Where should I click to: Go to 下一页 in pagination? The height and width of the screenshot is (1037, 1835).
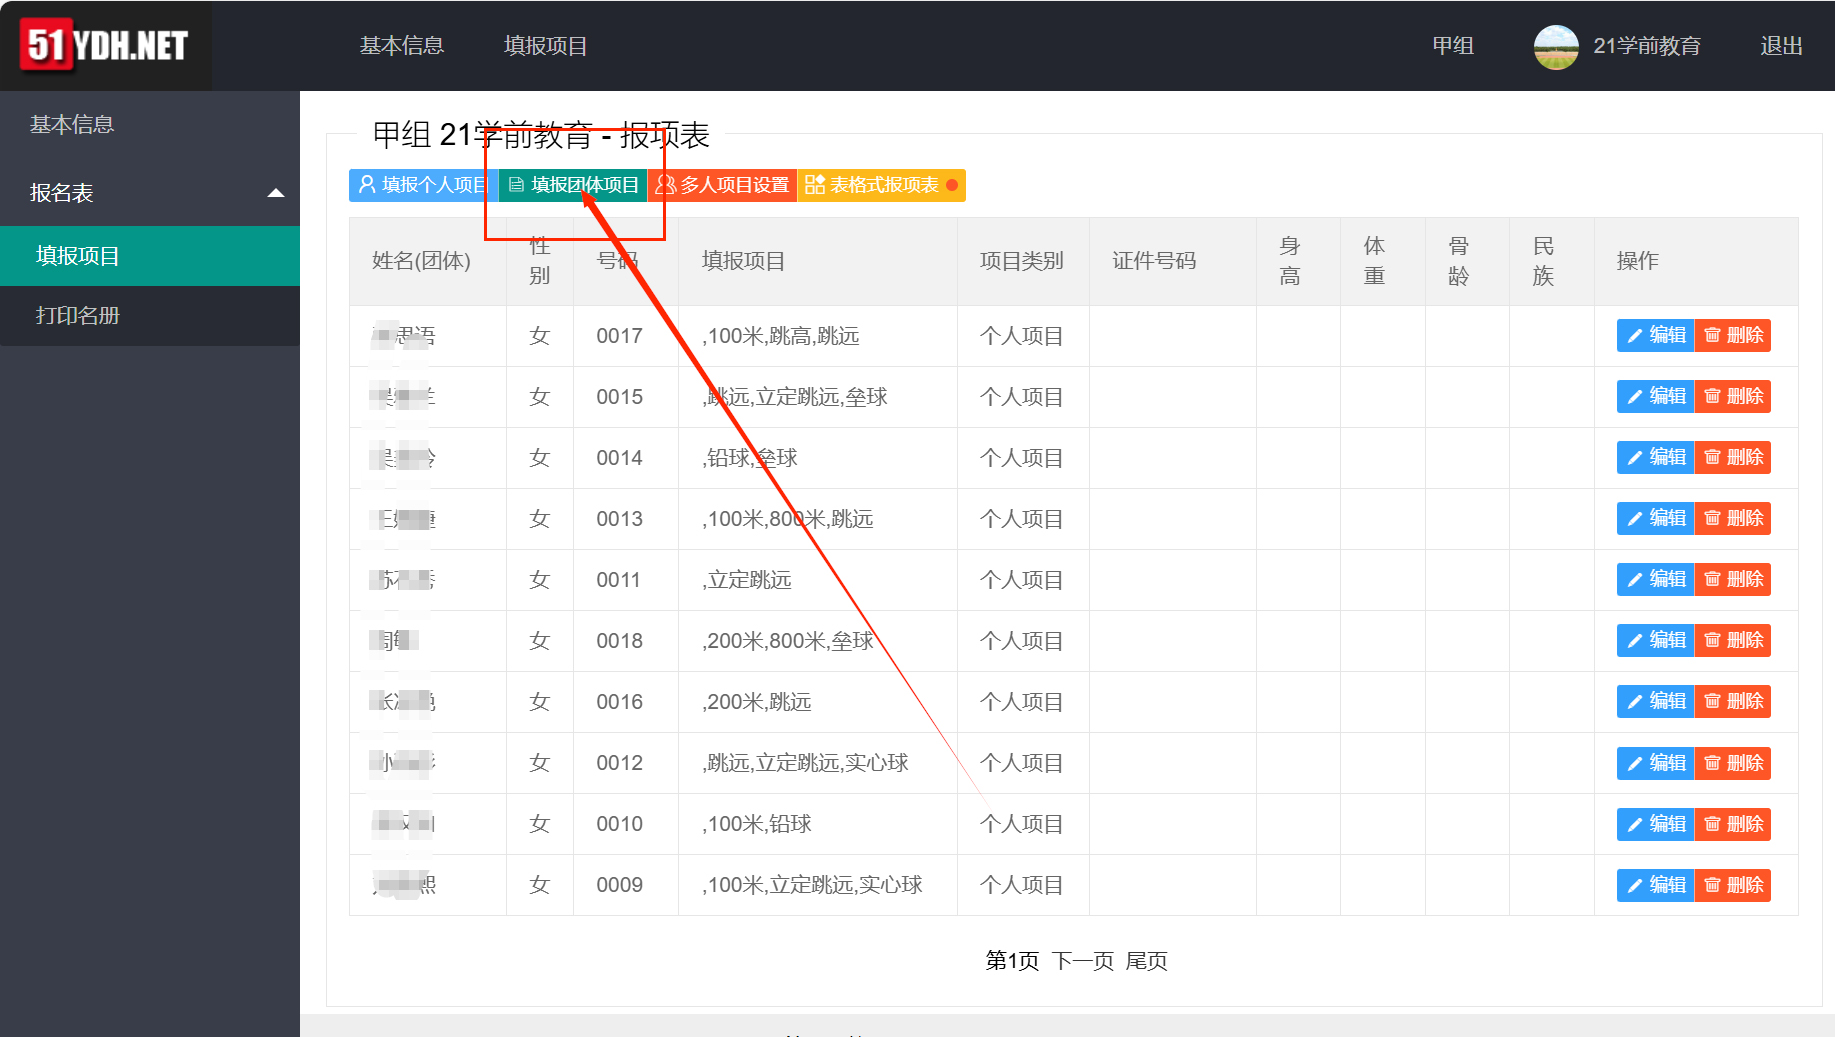(1083, 961)
